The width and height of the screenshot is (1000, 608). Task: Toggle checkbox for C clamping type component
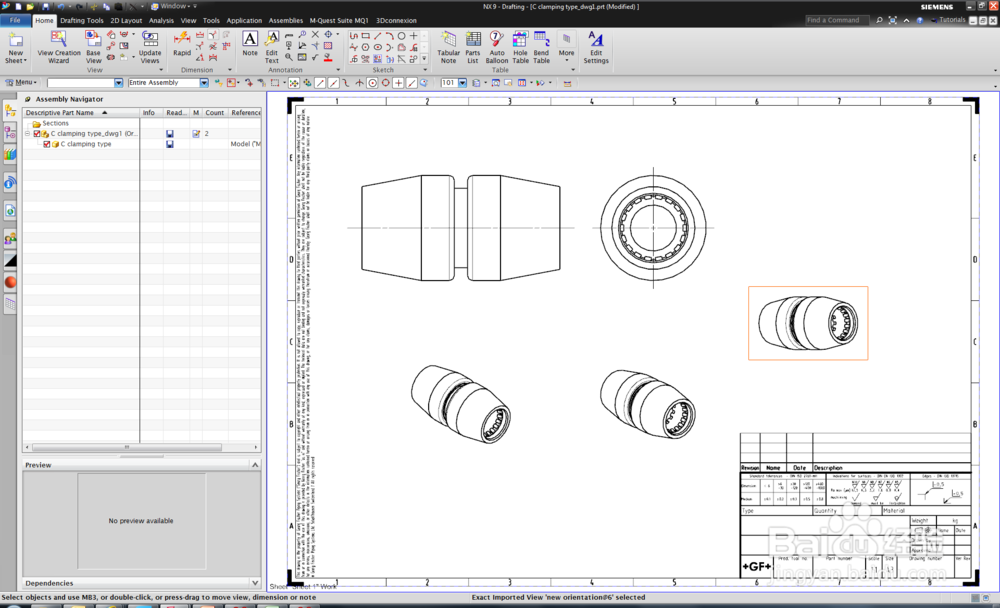coord(47,144)
